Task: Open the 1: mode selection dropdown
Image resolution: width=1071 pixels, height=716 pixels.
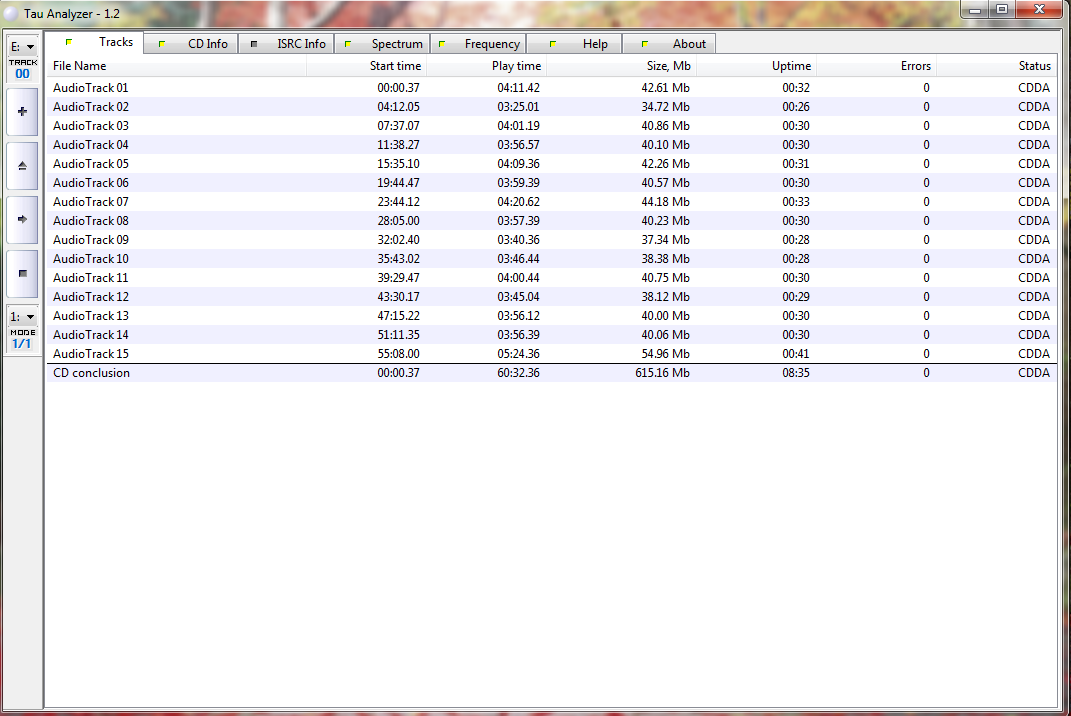Action: (x=22, y=317)
